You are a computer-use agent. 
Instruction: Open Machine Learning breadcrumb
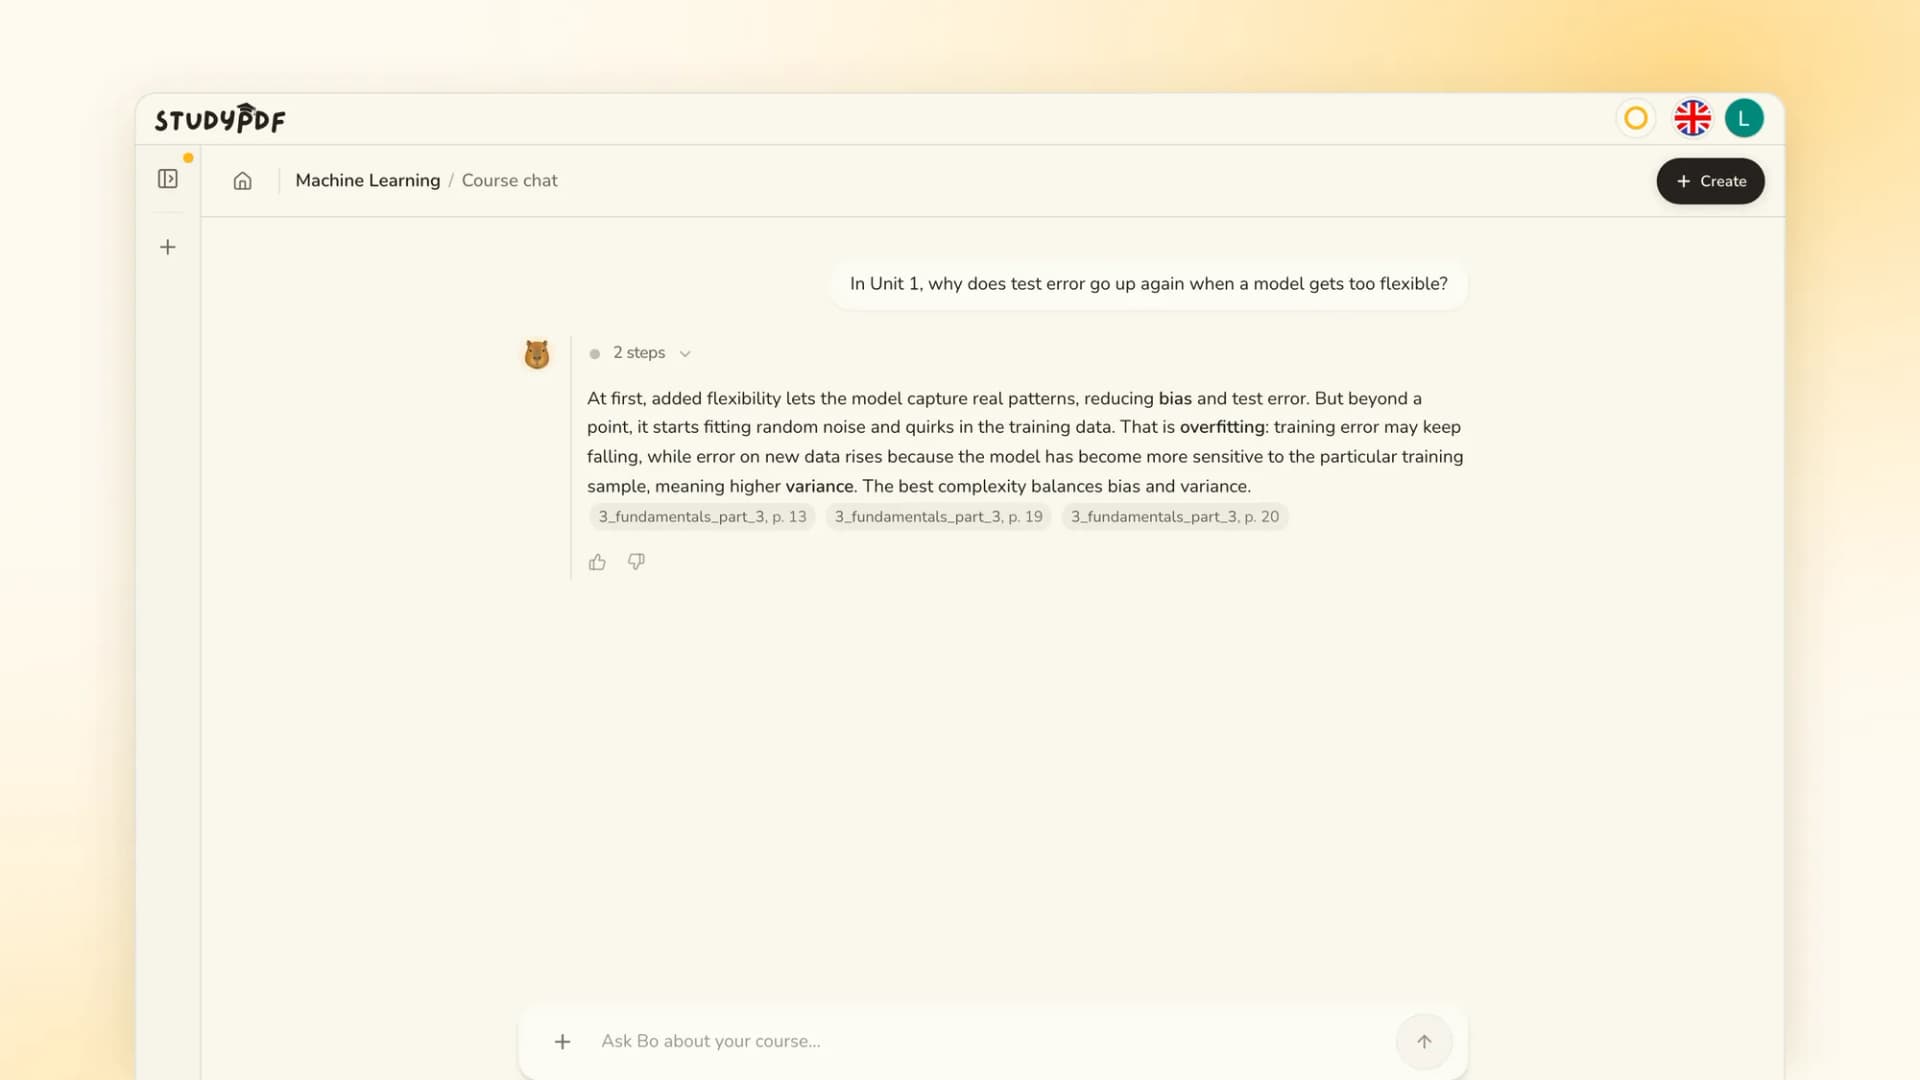point(368,181)
